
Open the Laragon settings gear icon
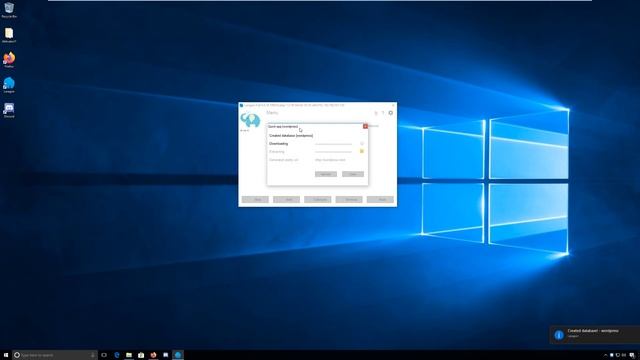pyautogui.click(x=391, y=113)
